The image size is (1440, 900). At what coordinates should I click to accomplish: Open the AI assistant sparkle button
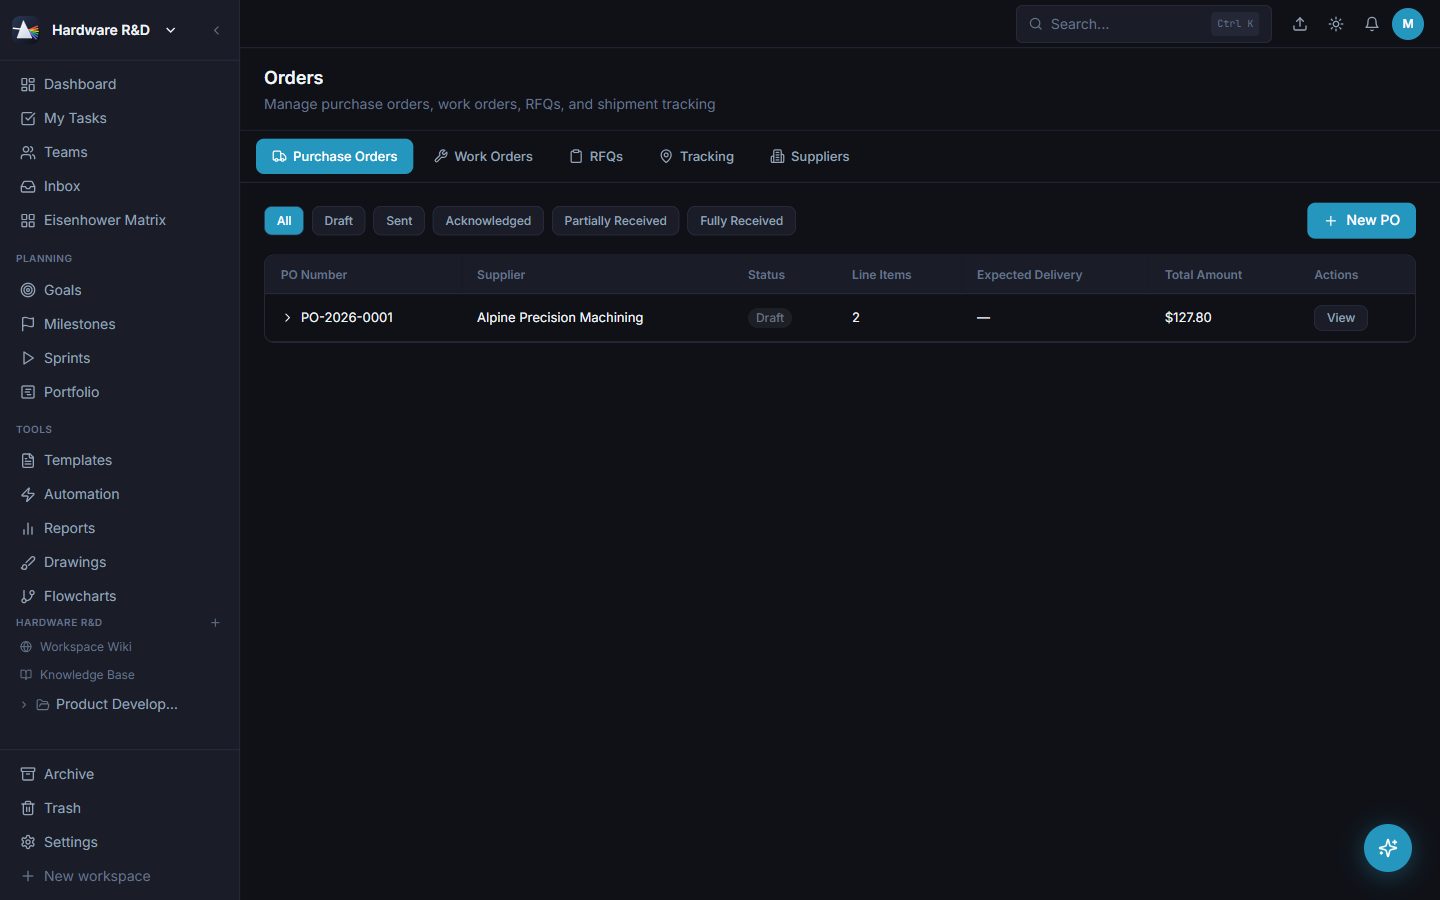point(1388,848)
